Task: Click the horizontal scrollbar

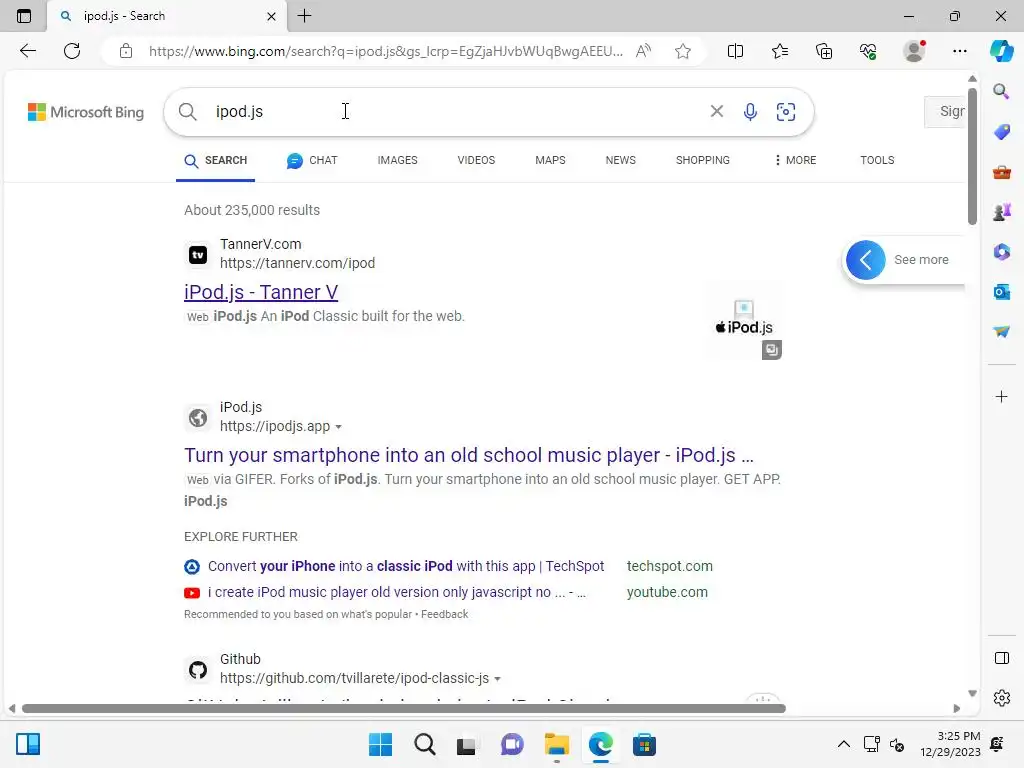Action: tap(403, 709)
